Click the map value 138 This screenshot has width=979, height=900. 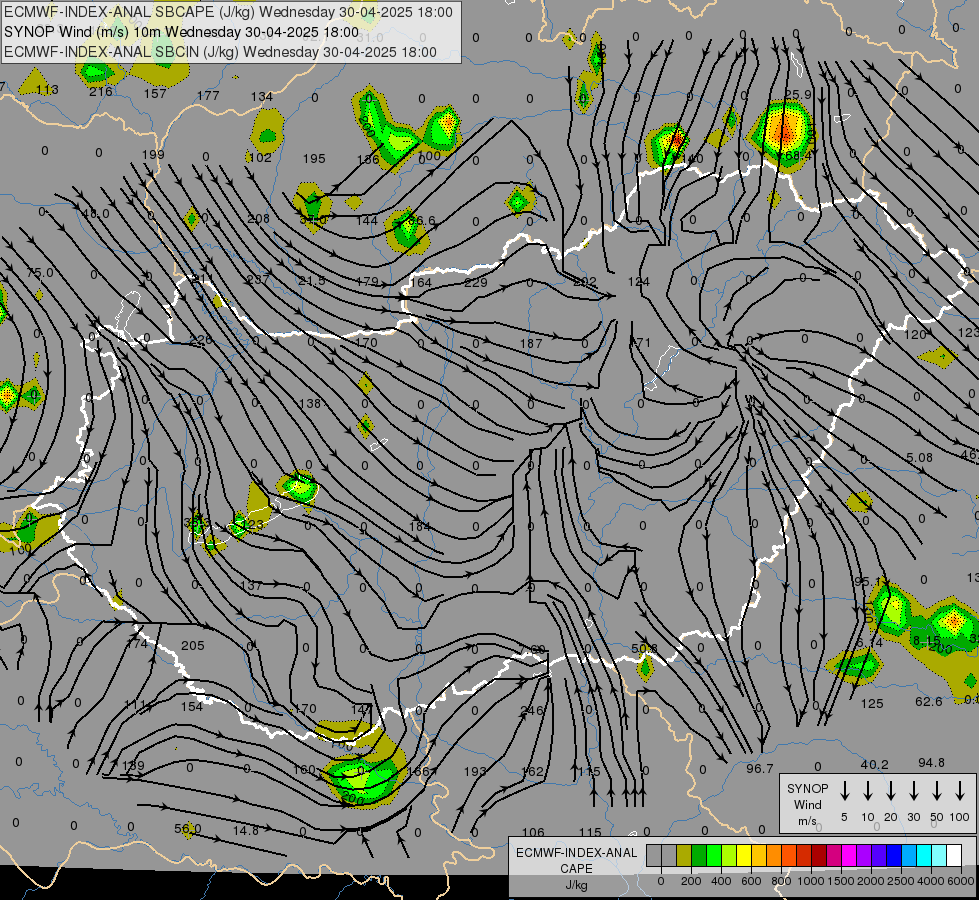(x=310, y=403)
